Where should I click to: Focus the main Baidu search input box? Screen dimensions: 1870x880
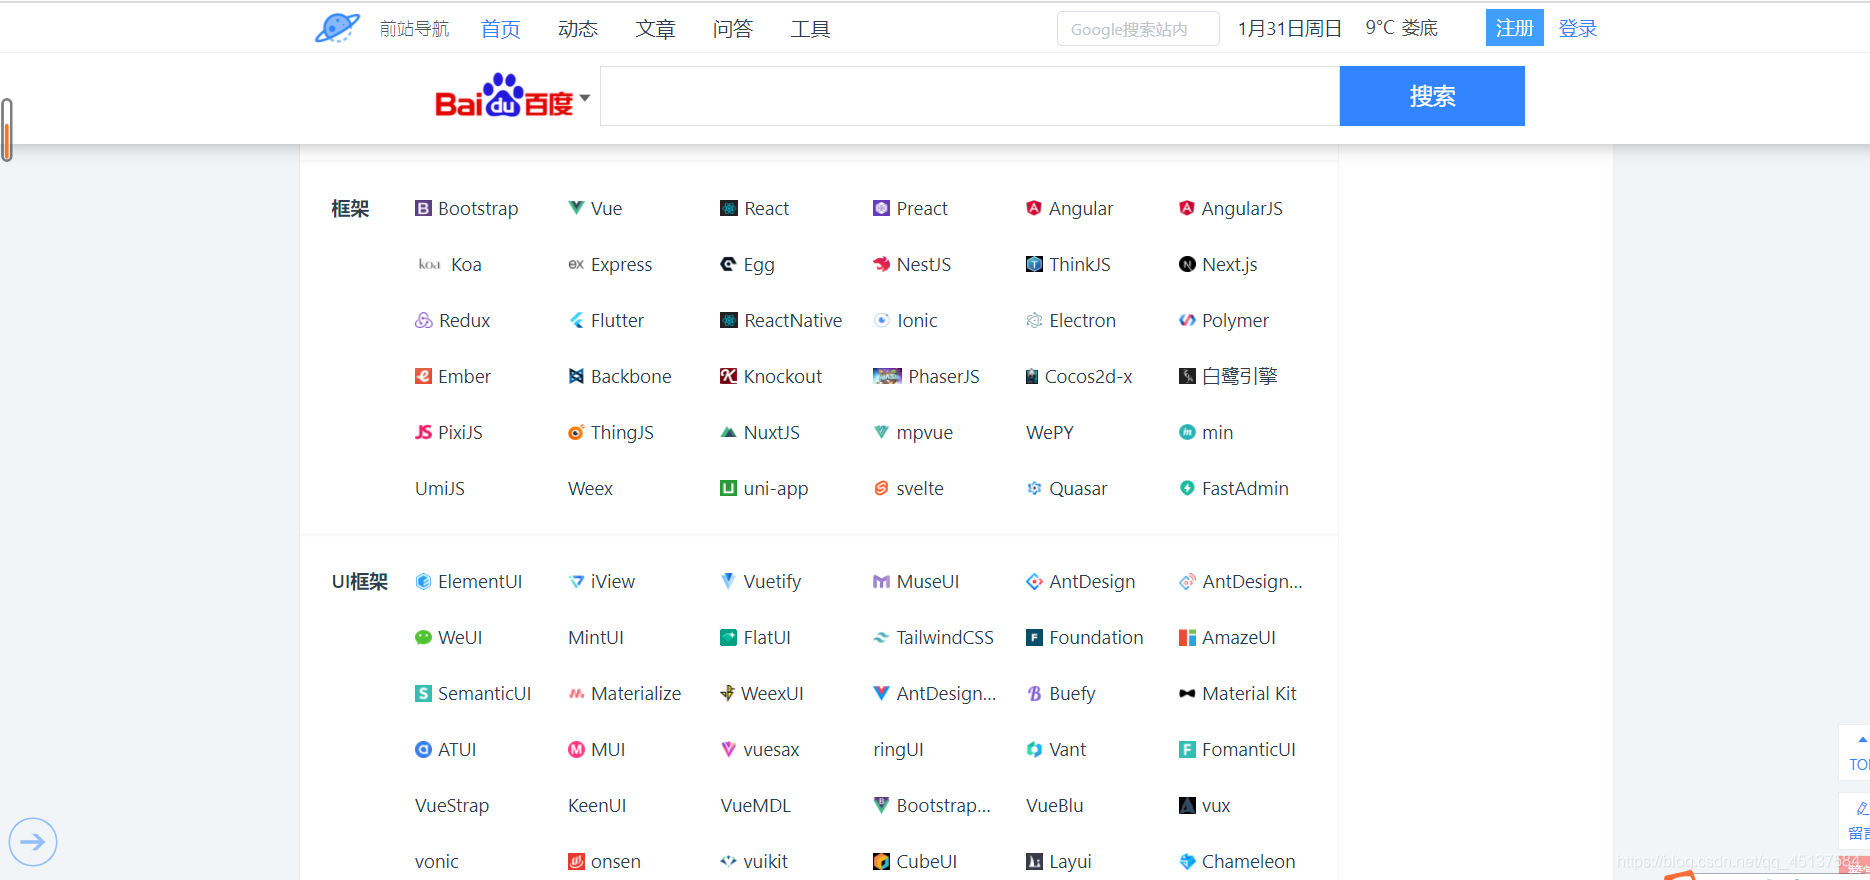tap(970, 96)
